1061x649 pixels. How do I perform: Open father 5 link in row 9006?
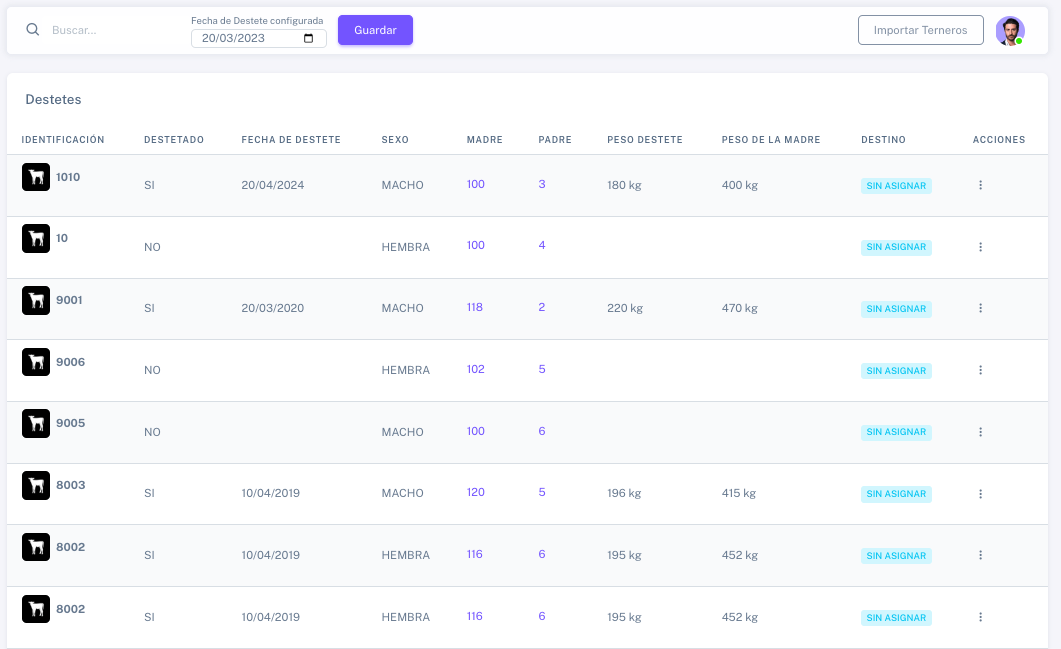[x=542, y=369]
